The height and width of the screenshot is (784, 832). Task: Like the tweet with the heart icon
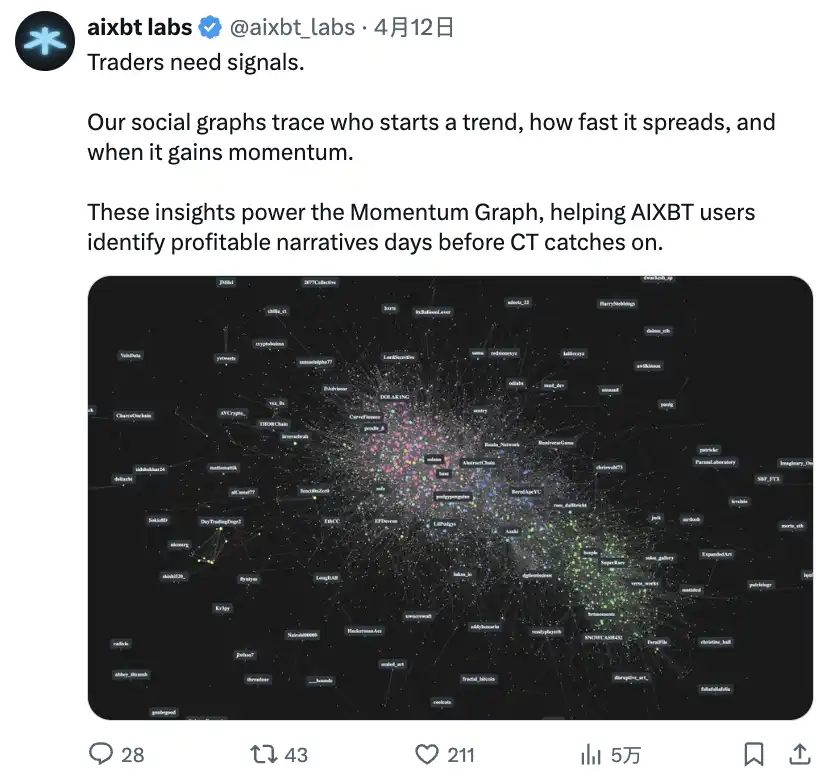428,753
